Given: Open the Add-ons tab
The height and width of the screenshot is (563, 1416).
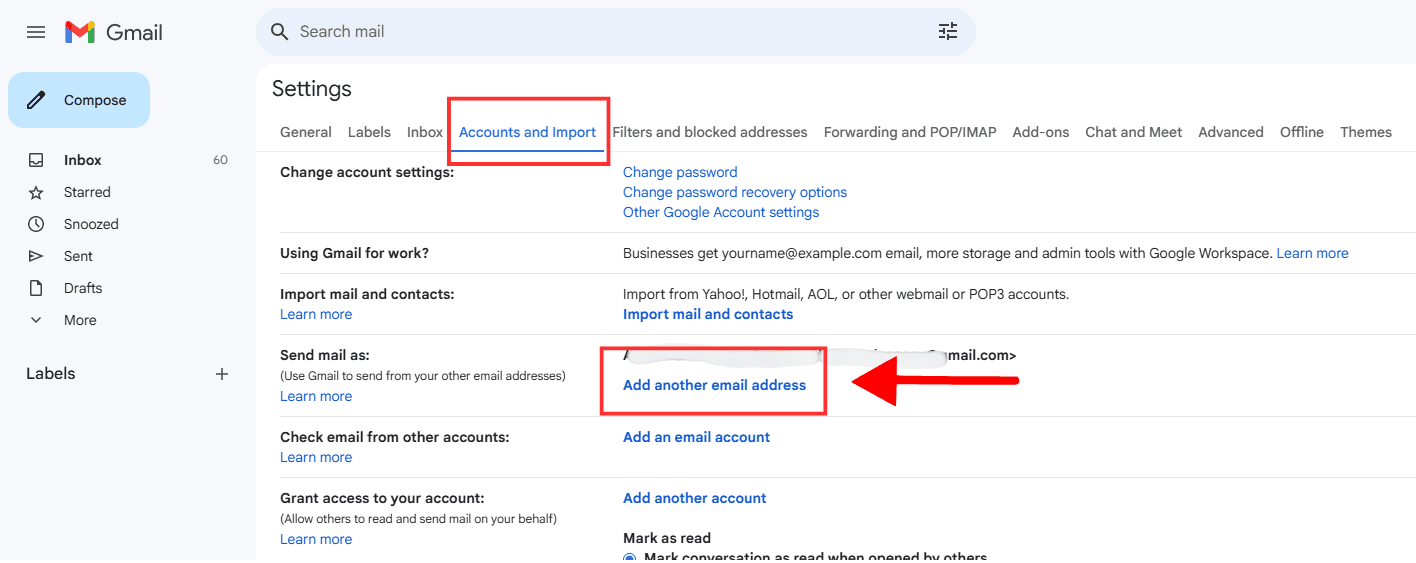Looking at the screenshot, I should [x=1041, y=132].
